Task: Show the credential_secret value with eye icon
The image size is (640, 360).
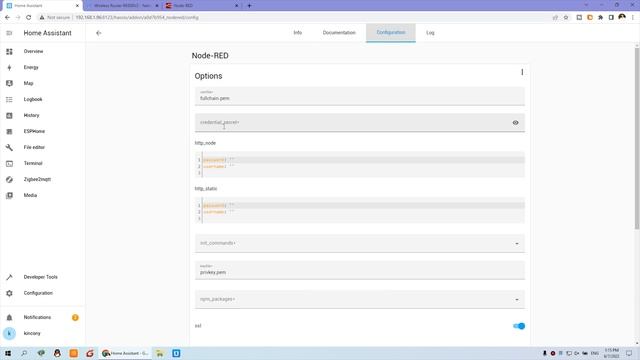Action: (516, 123)
